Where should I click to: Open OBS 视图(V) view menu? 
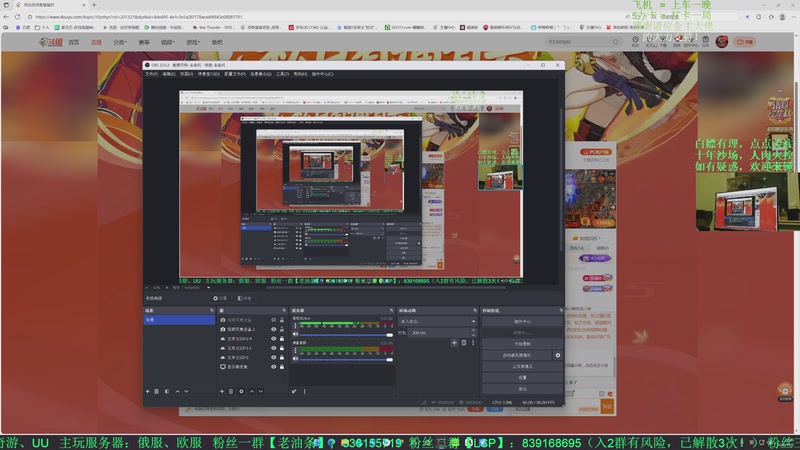186,74
